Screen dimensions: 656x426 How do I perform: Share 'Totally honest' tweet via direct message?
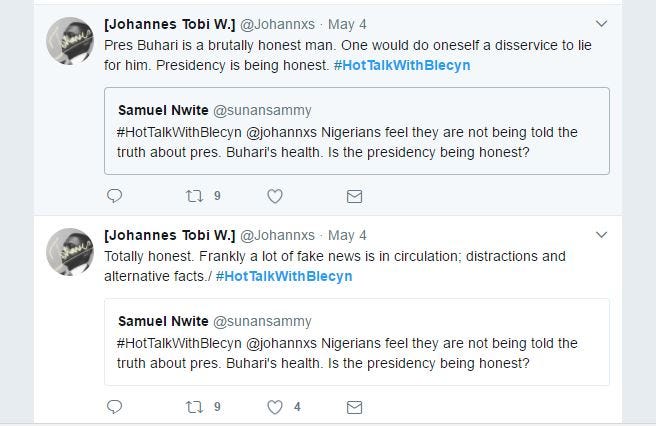click(354, 407)
